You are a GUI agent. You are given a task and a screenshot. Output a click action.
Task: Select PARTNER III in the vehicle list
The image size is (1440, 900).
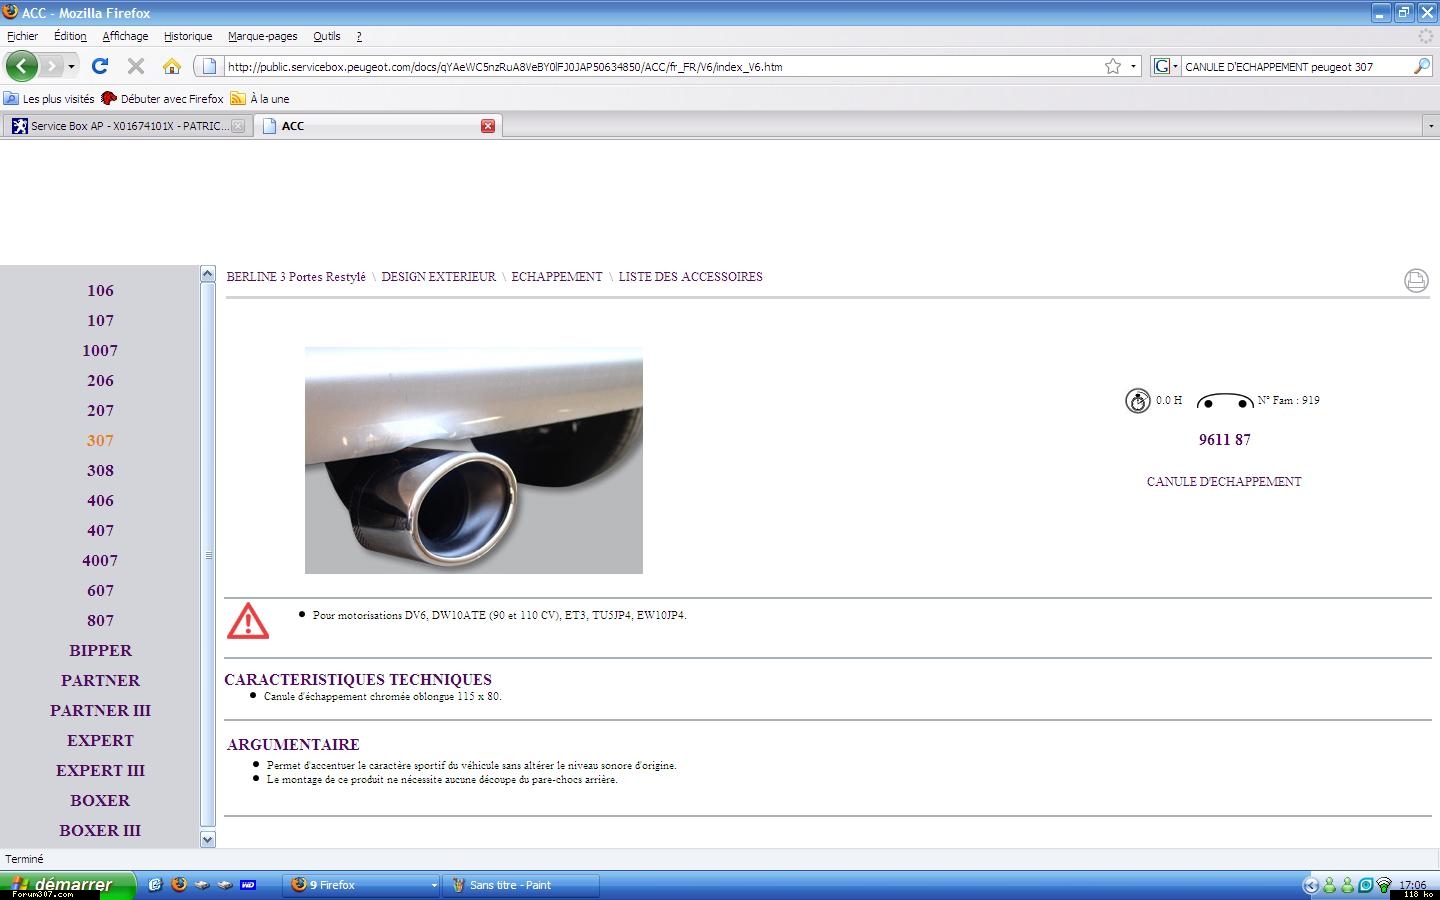(100, 711)
